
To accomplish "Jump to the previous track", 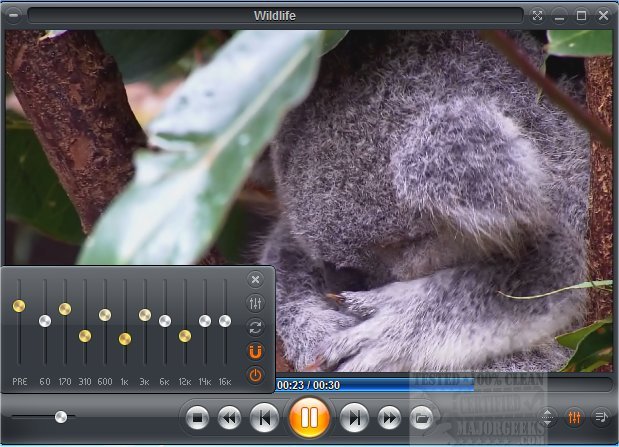I will coord(264,417).
